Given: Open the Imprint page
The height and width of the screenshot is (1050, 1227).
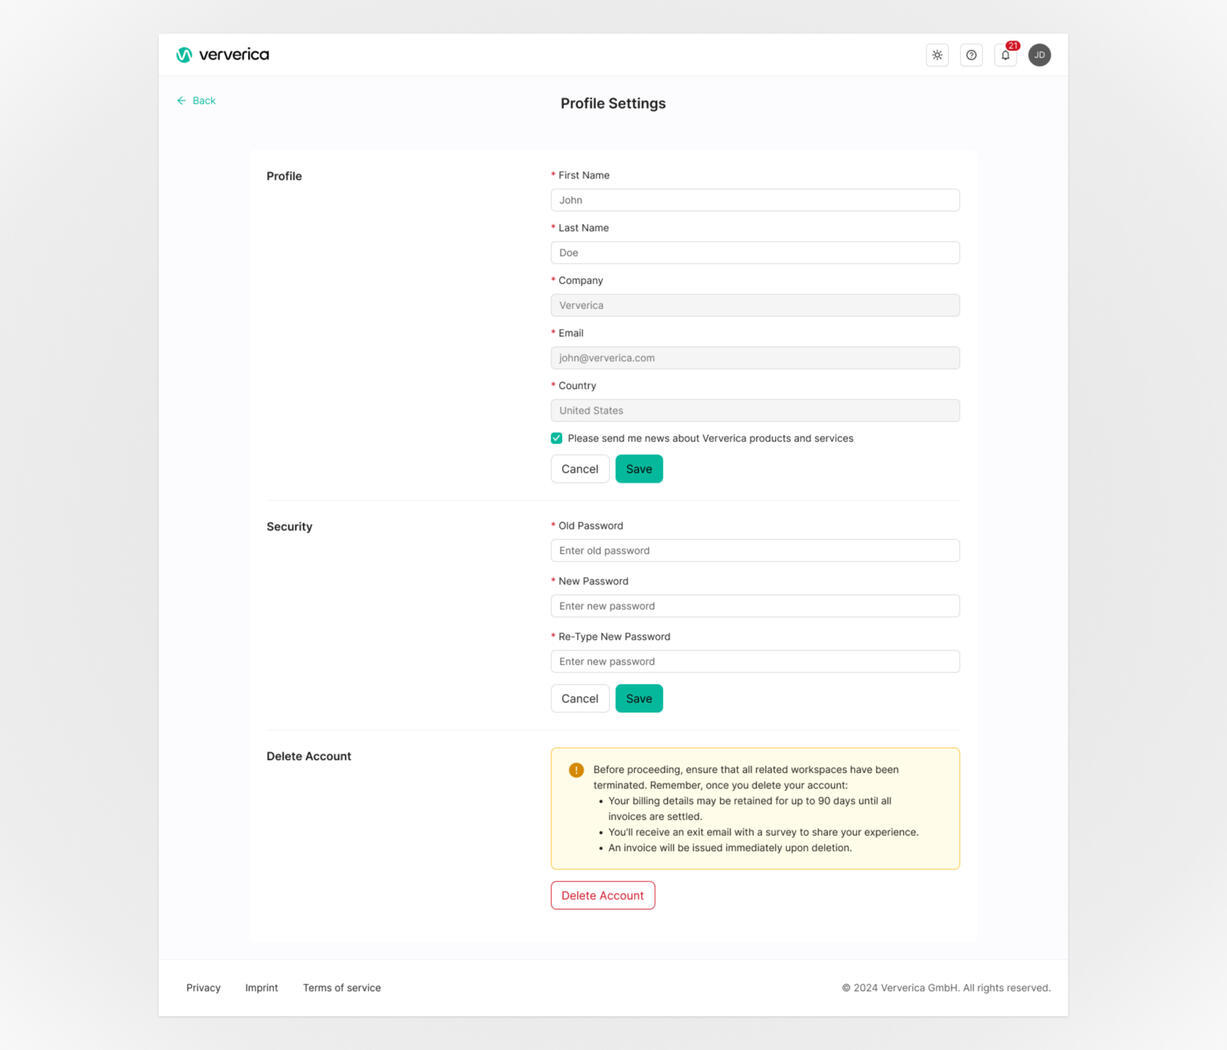Looking at the screenshot, I should 261,988.
